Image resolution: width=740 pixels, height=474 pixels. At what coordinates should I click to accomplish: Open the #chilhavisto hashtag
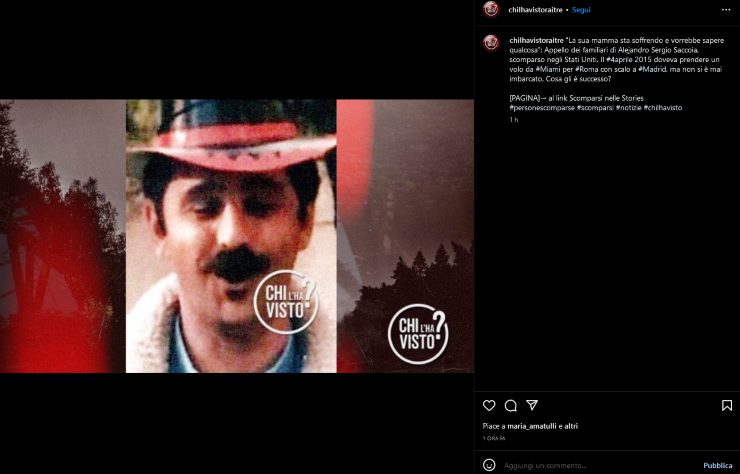[x=663, y=108]
